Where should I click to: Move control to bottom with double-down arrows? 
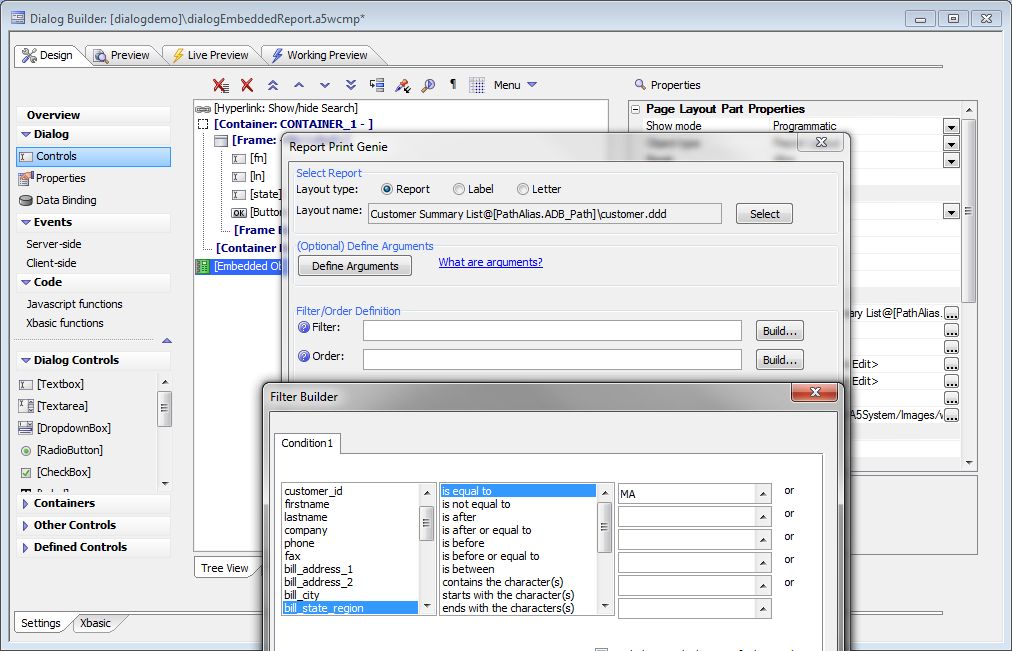click(350, 85)
